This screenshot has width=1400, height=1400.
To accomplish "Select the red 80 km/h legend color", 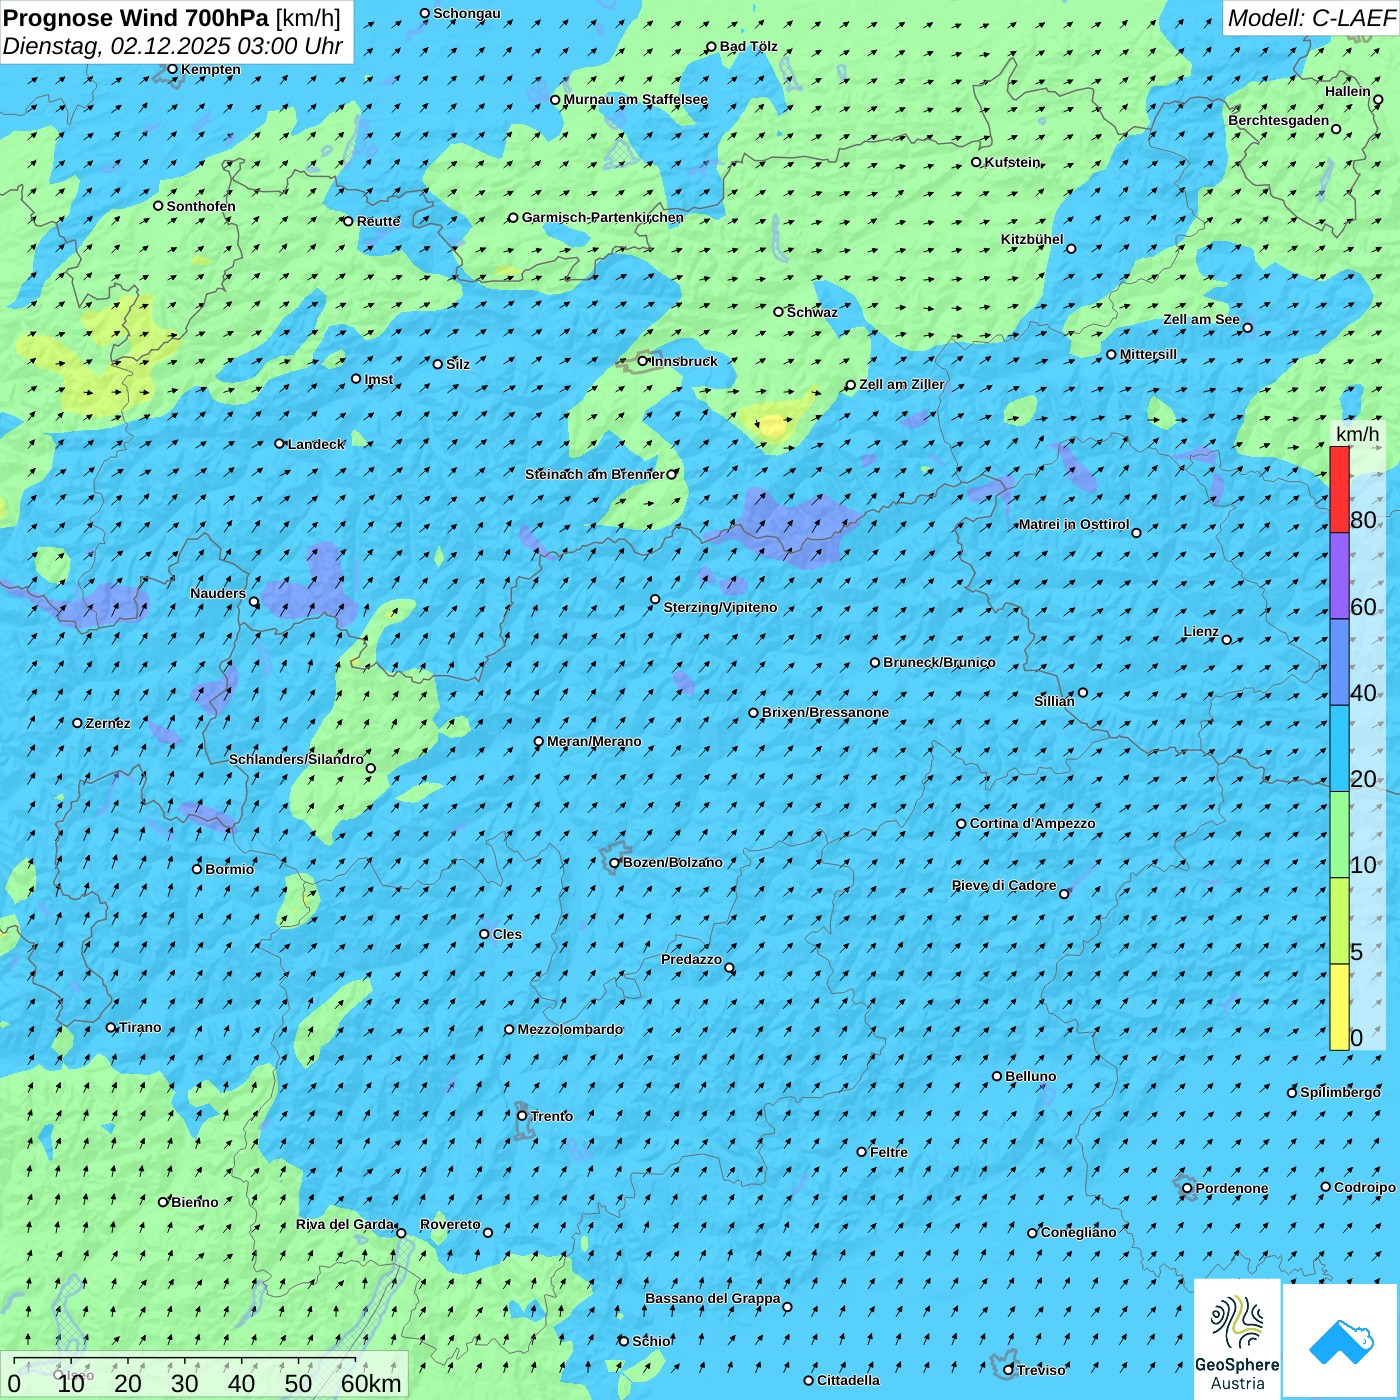I will (1339, 489).
